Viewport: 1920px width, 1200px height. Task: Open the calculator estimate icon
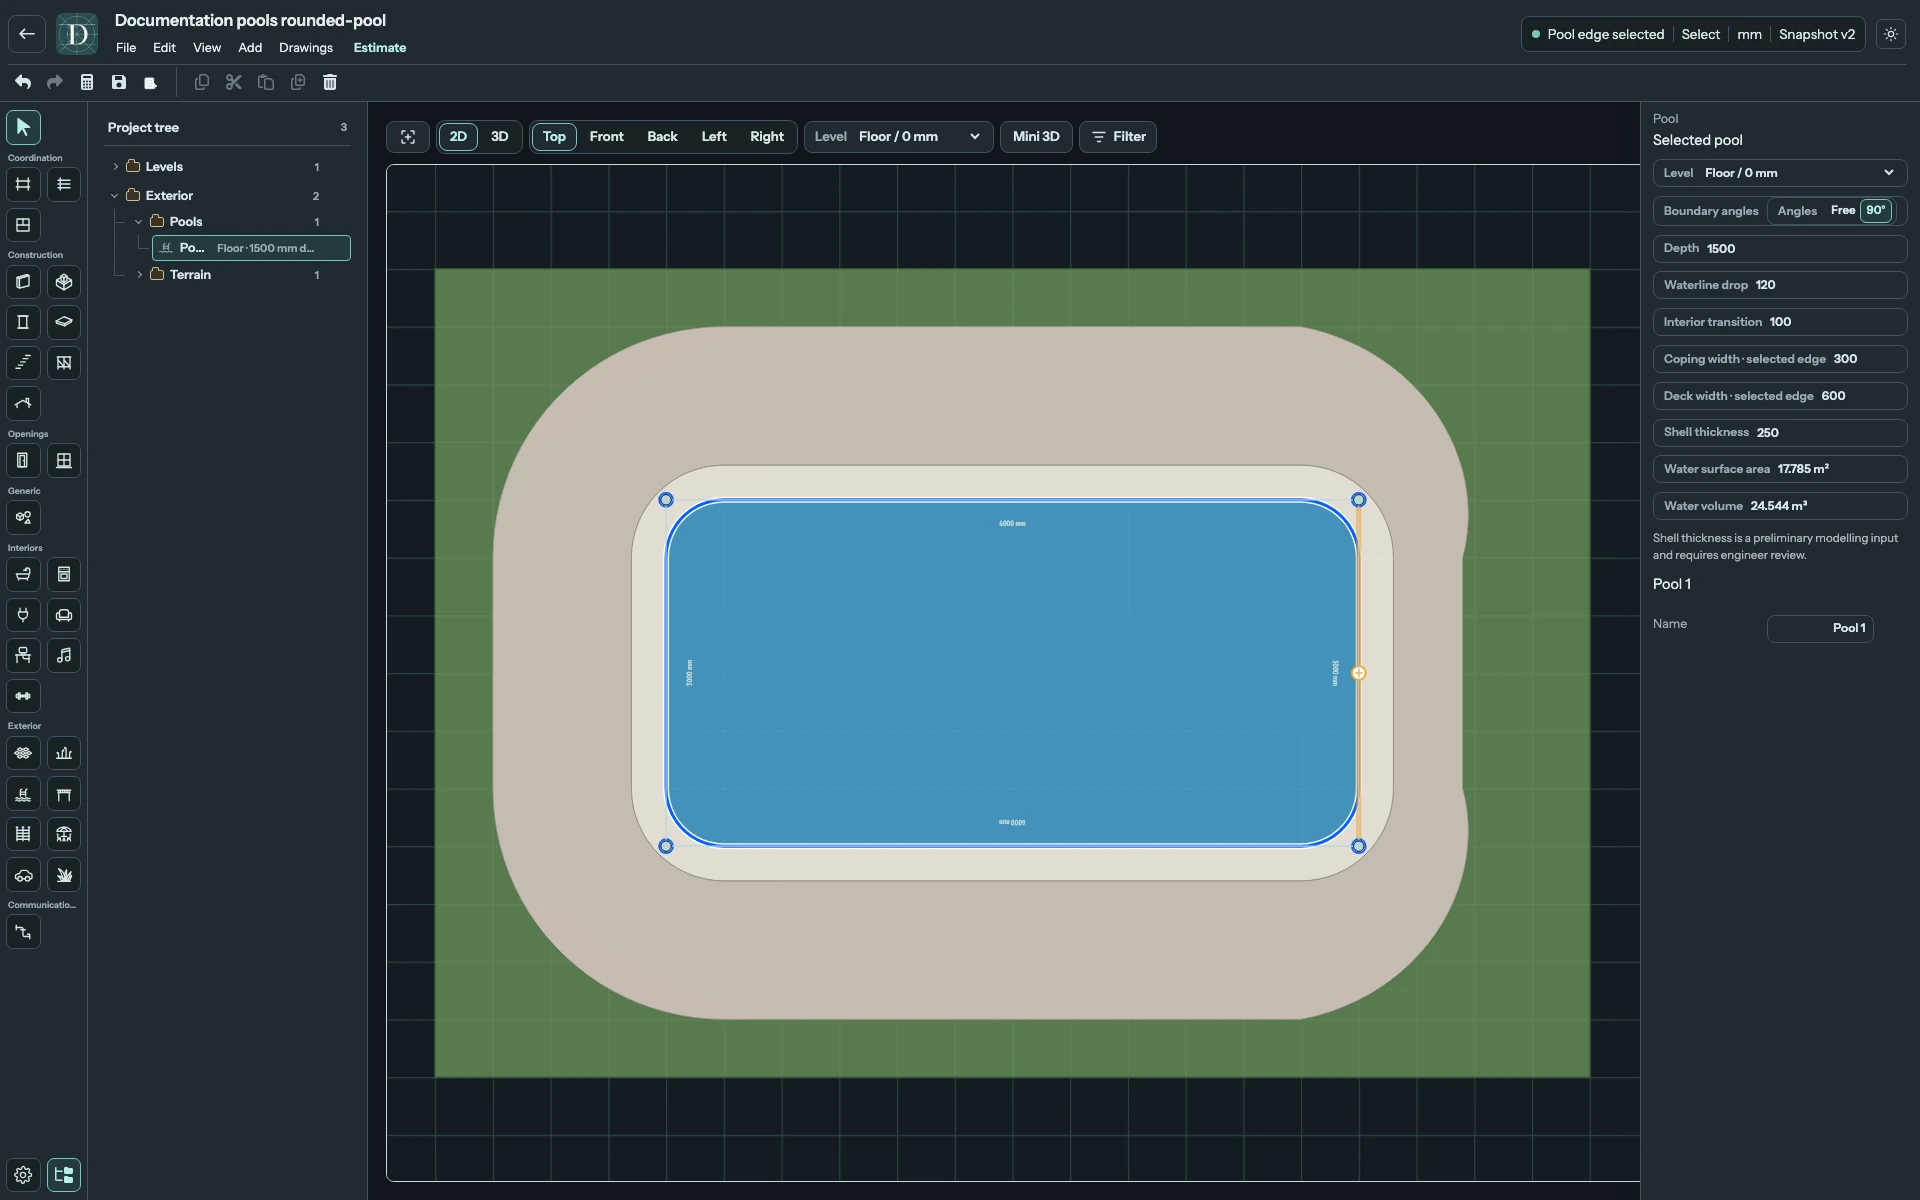click(x=87, y=82)
